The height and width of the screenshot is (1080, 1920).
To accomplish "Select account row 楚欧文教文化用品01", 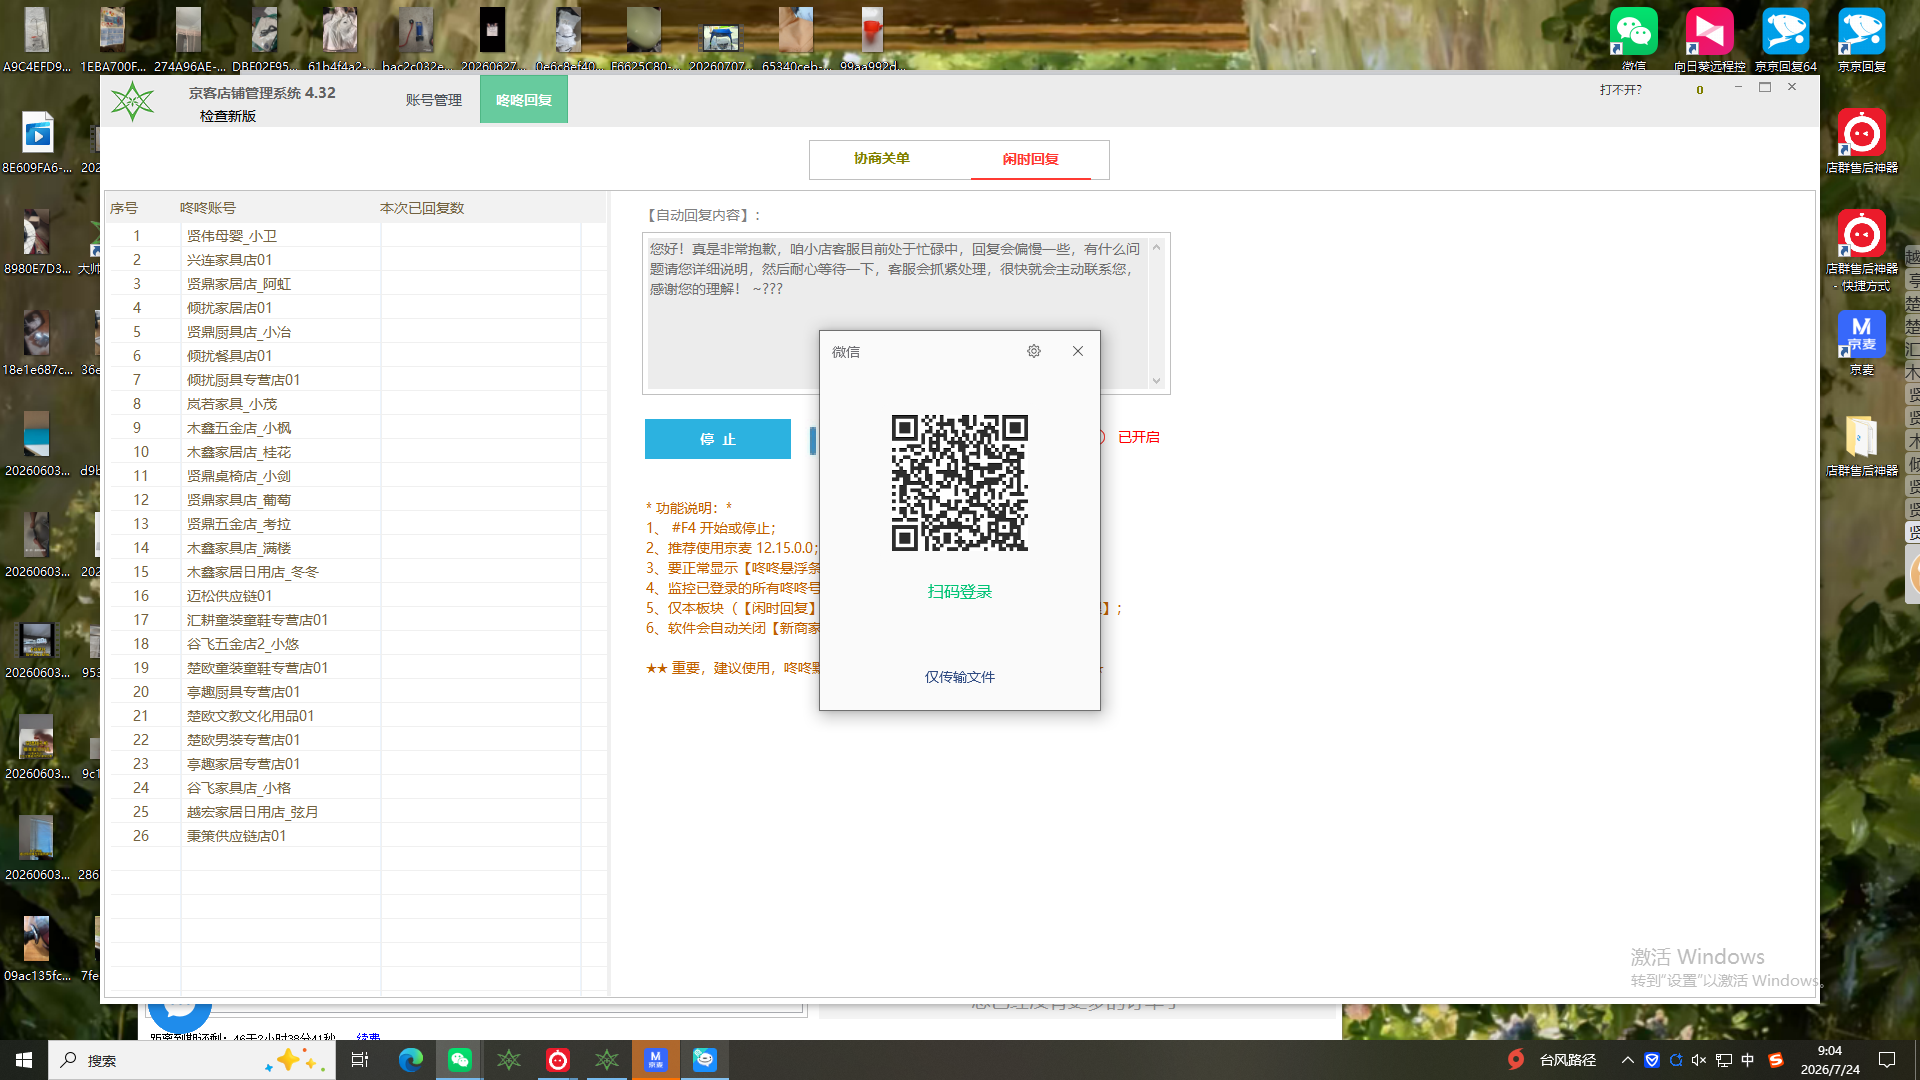I will [356, 716].
